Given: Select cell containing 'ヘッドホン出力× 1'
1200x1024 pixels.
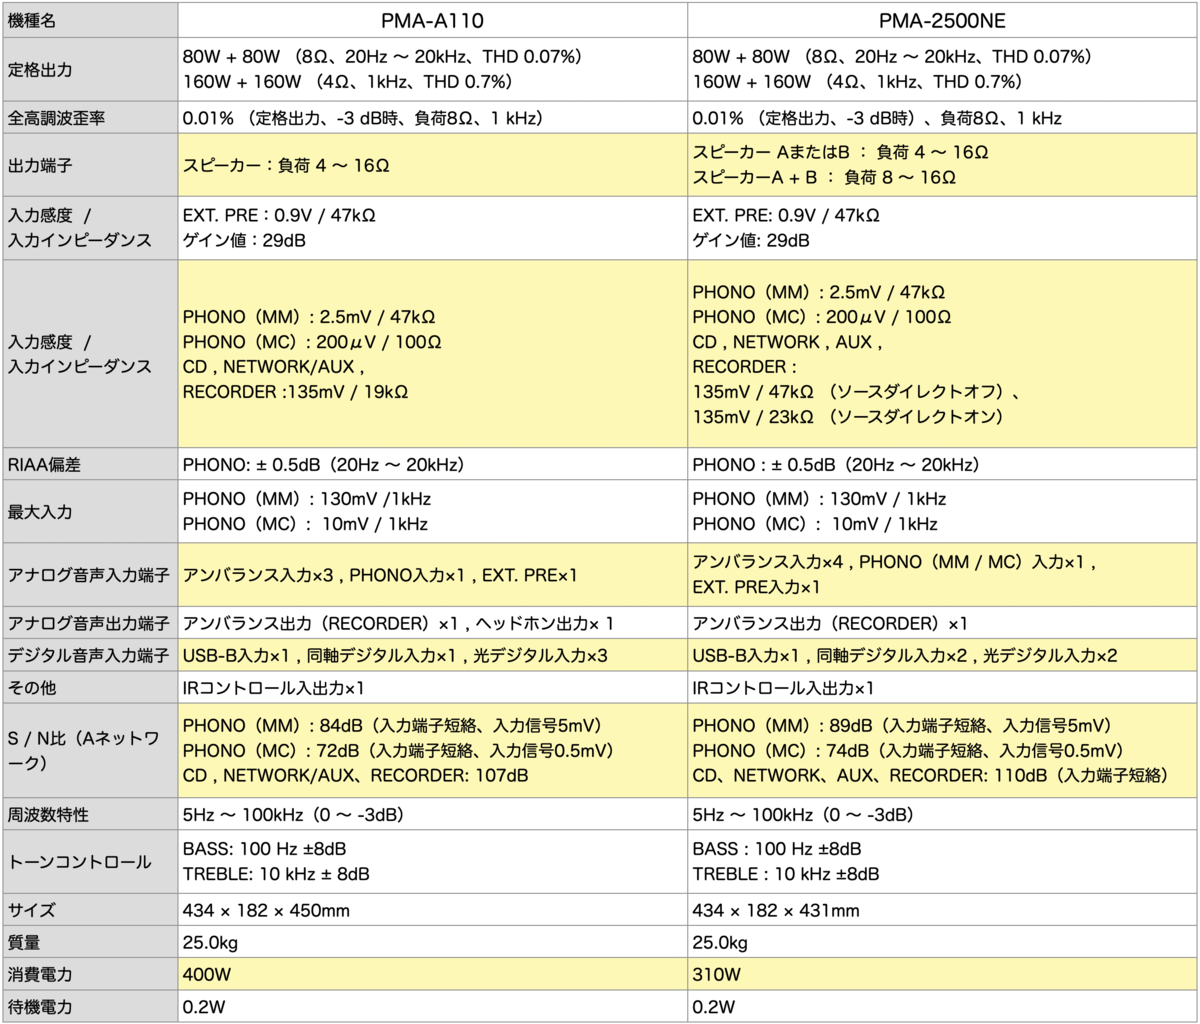Looking at the screenshot, I should click(432, 624).
